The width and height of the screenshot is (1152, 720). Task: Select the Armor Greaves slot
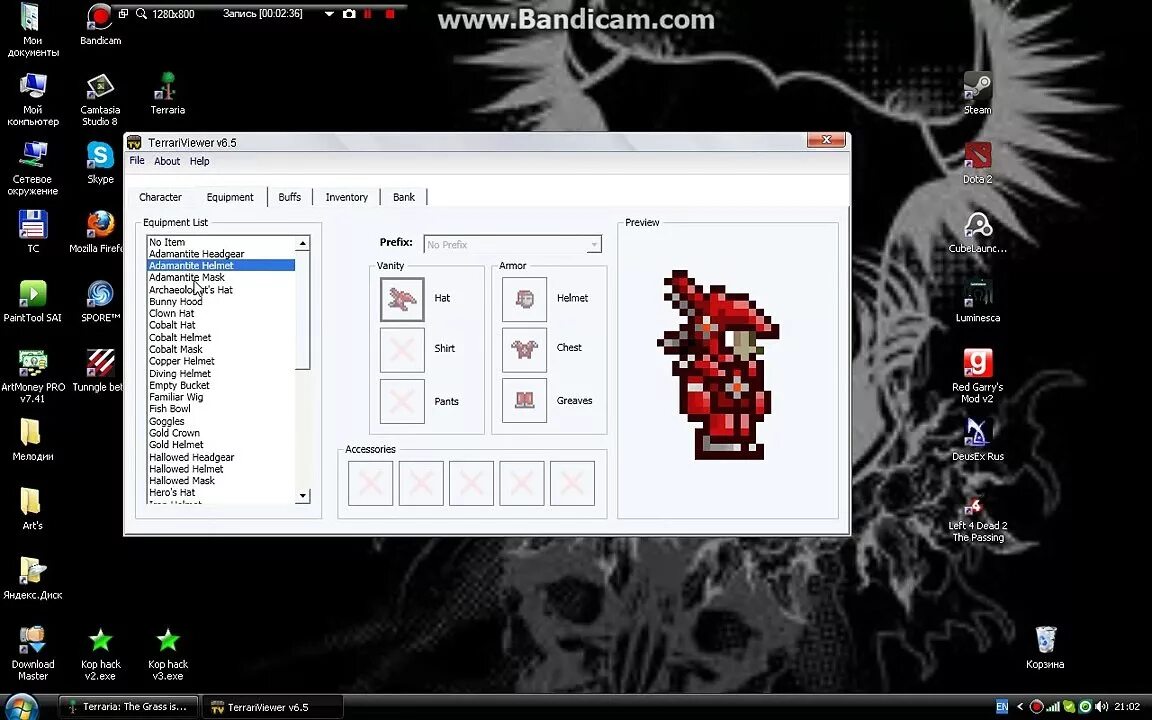click(x=524, y=400)
